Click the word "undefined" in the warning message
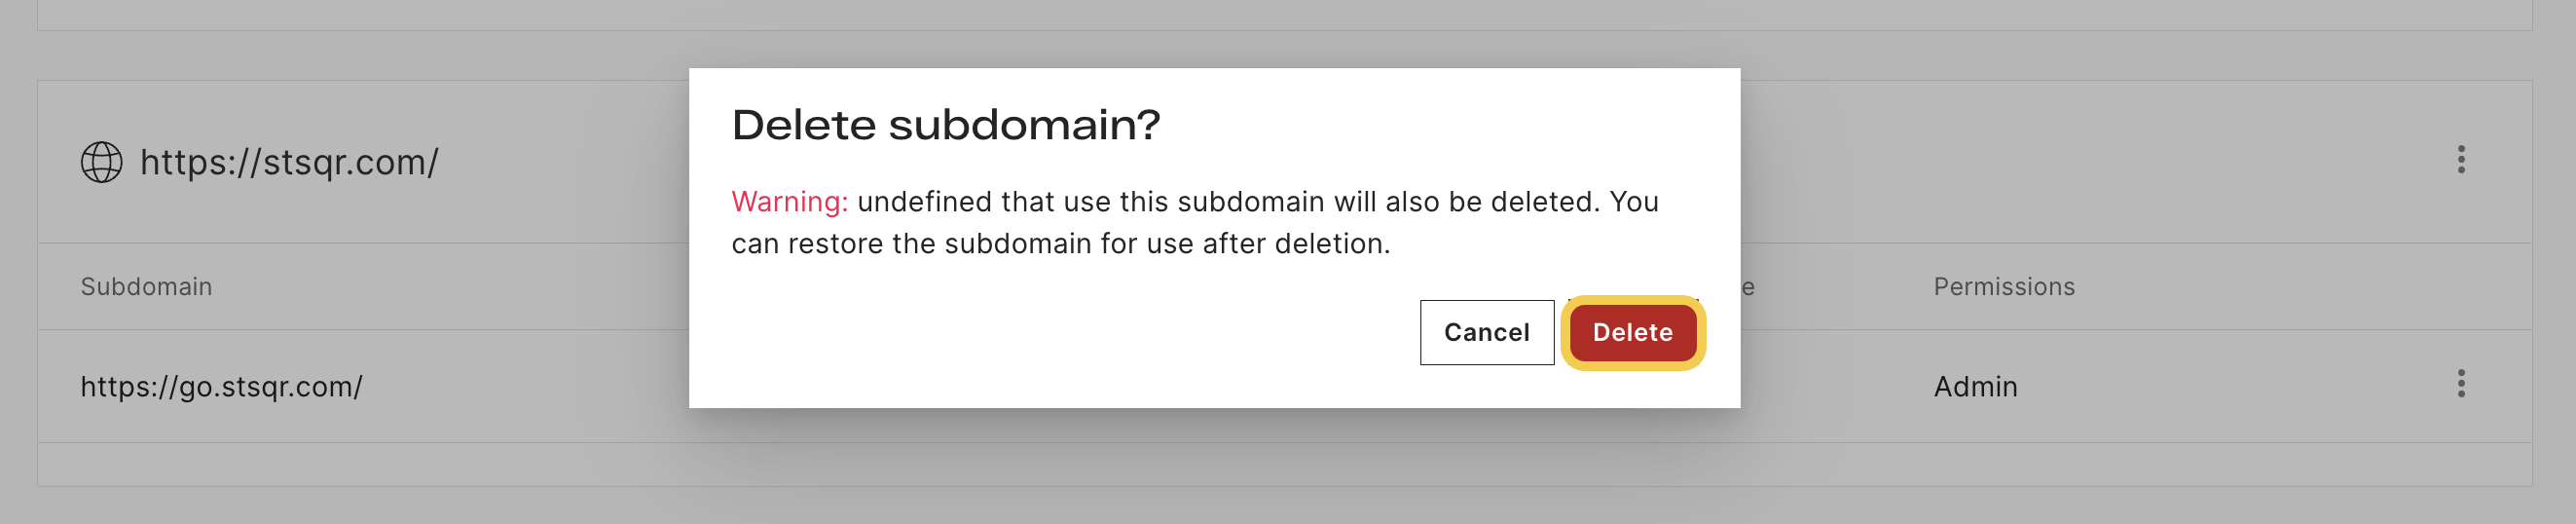Viewport: 2576px width, 524px height. coord(925,201)
